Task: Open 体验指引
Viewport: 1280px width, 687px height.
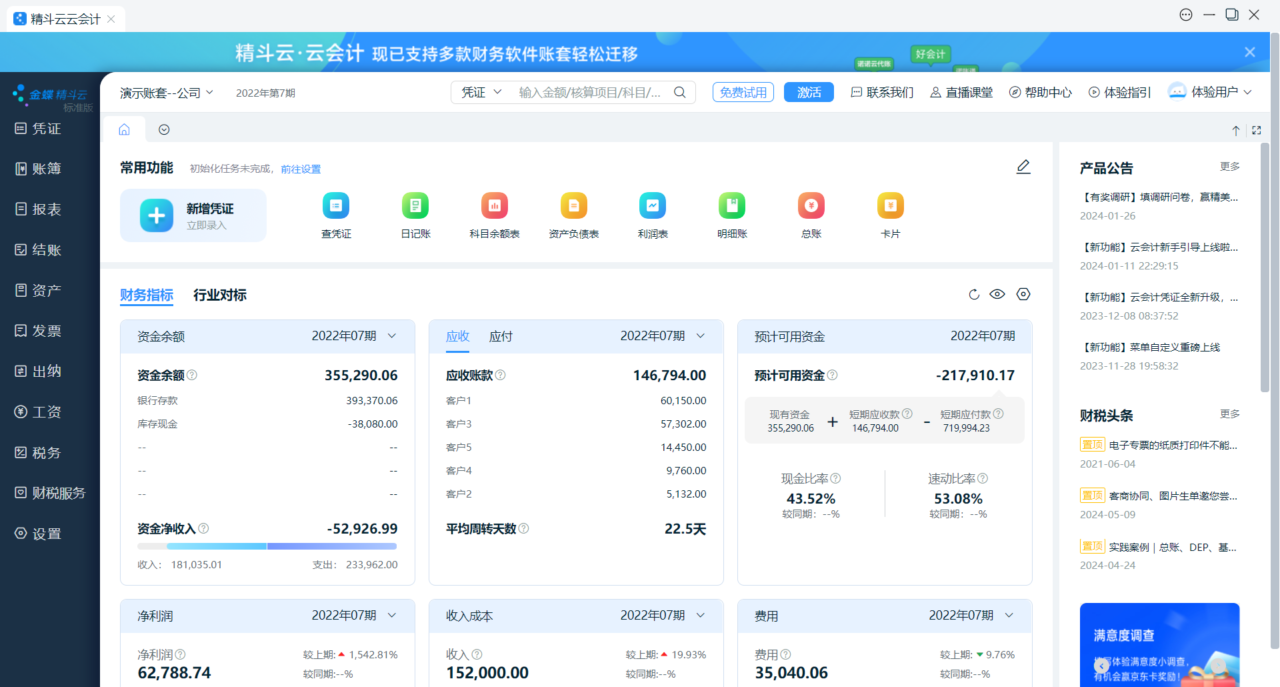Action: pyautogui.click(x=1120, y=92)
